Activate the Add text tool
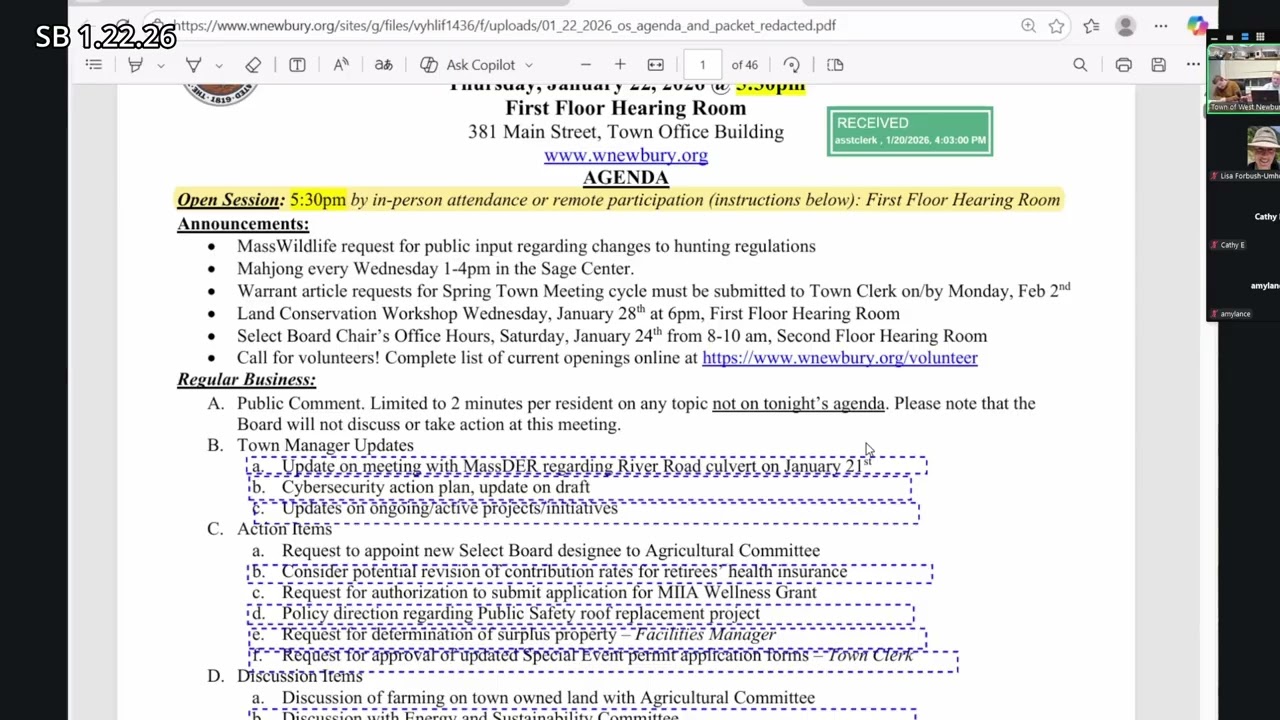The width and height of the screenshot is (1280, 720). point(297,65)
